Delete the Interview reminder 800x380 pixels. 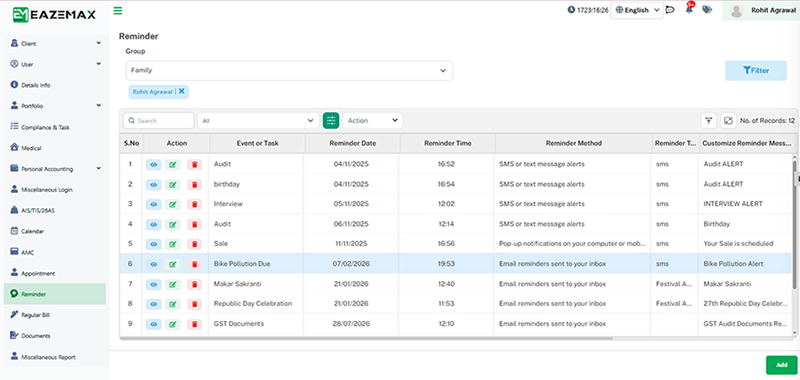pyautogui.click(x=194, y=204)
